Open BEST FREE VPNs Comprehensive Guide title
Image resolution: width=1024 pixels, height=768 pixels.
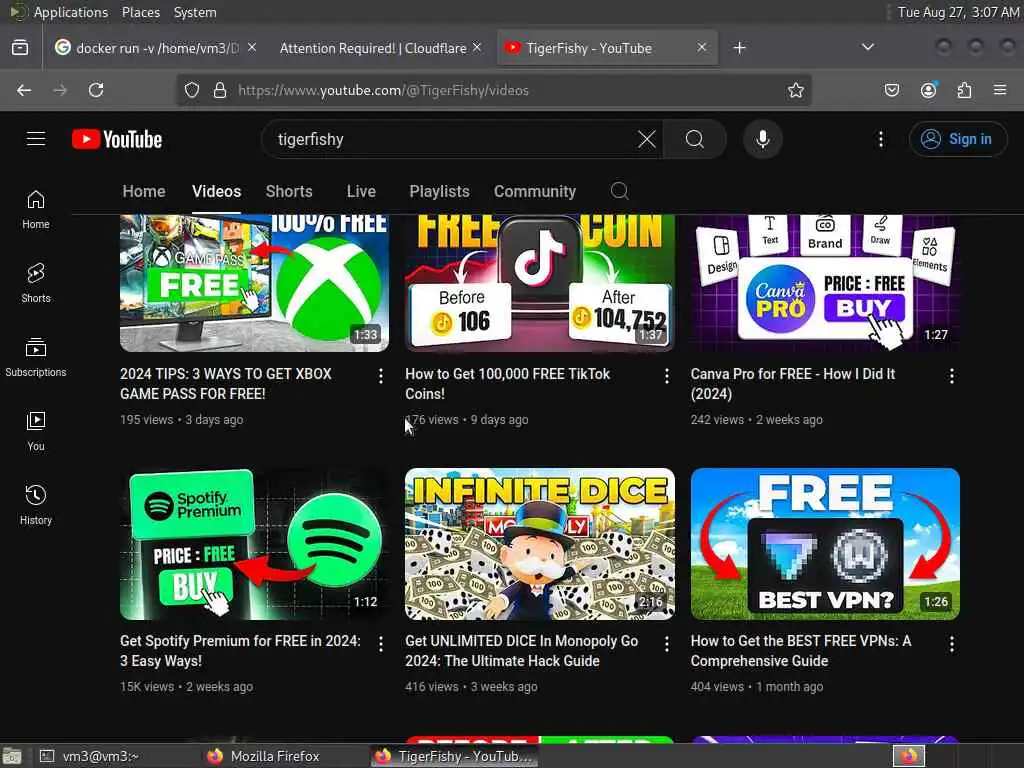point(801,651)
